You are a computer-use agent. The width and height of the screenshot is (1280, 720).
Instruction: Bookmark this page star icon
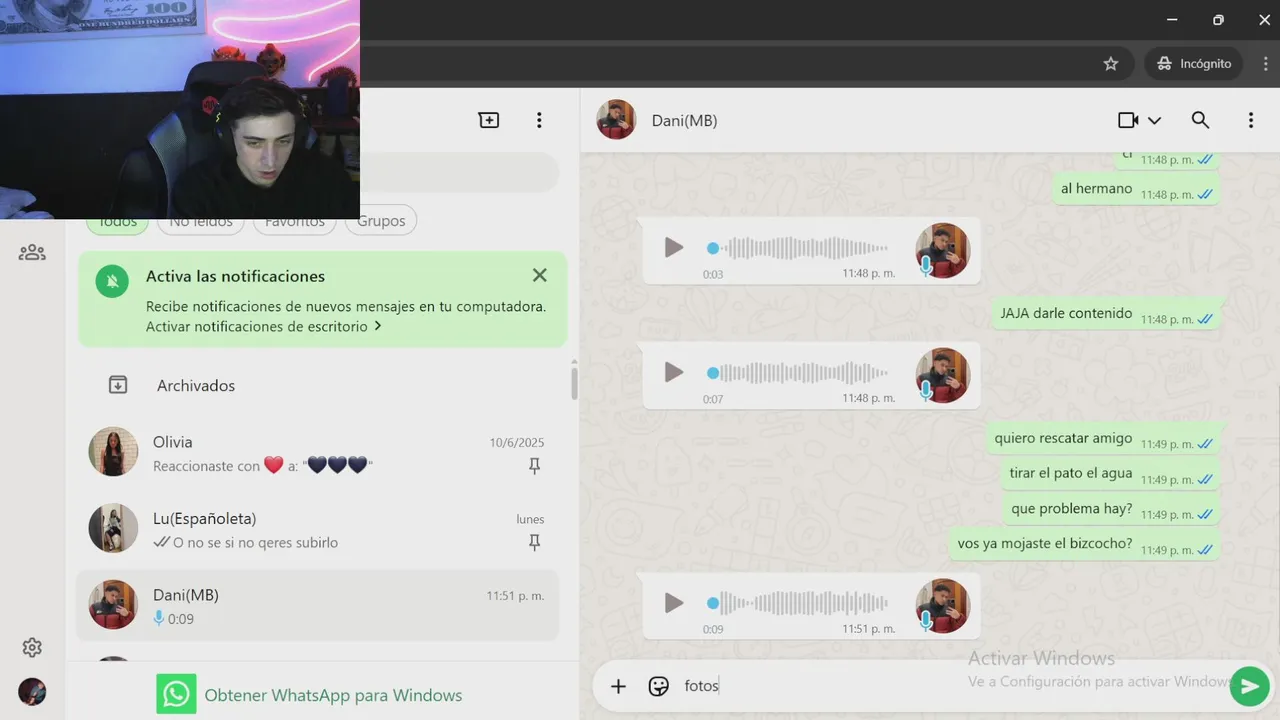(x=1111, y=63)
